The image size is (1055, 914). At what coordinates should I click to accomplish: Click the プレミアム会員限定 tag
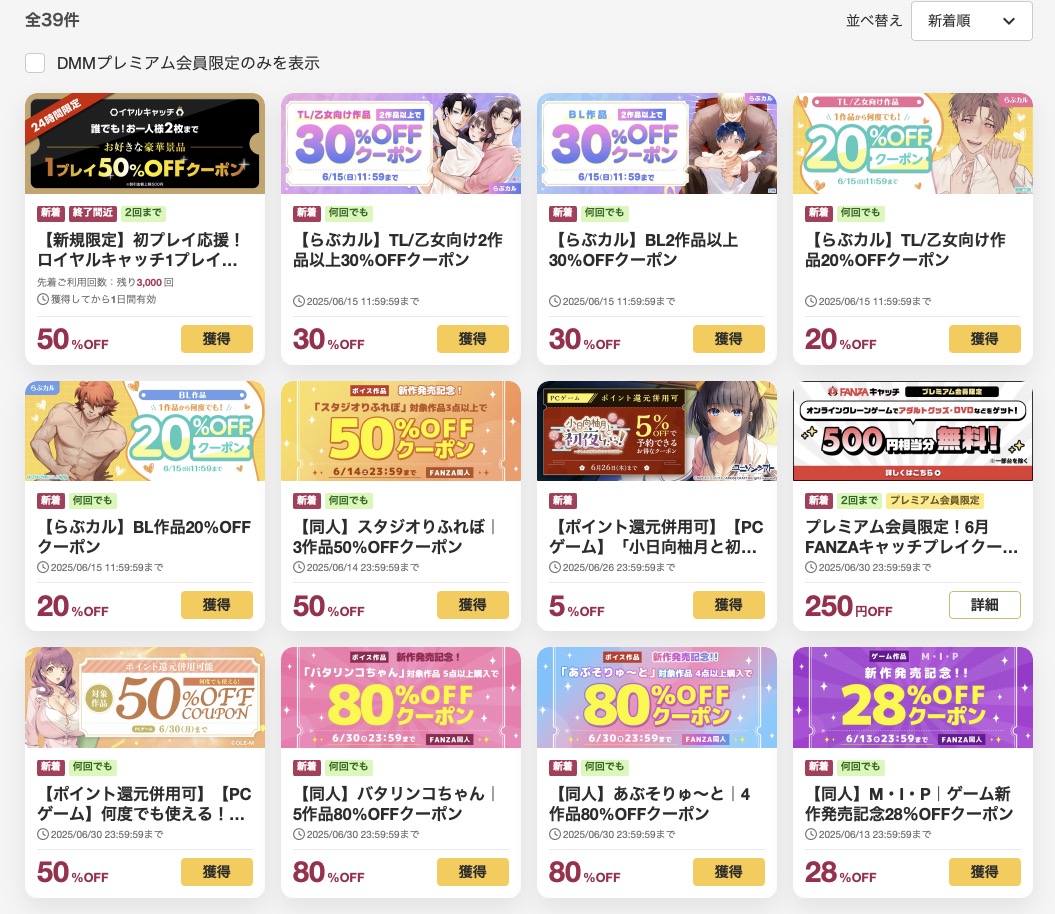click(x=935, y=500)
